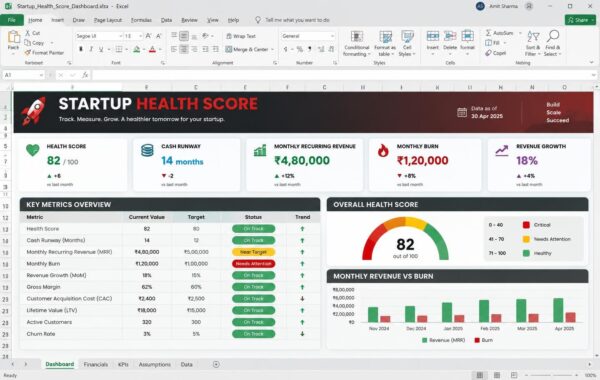Toggle italic formatting
The width and height of the screenshot is (600, 380).
(91, 49)
